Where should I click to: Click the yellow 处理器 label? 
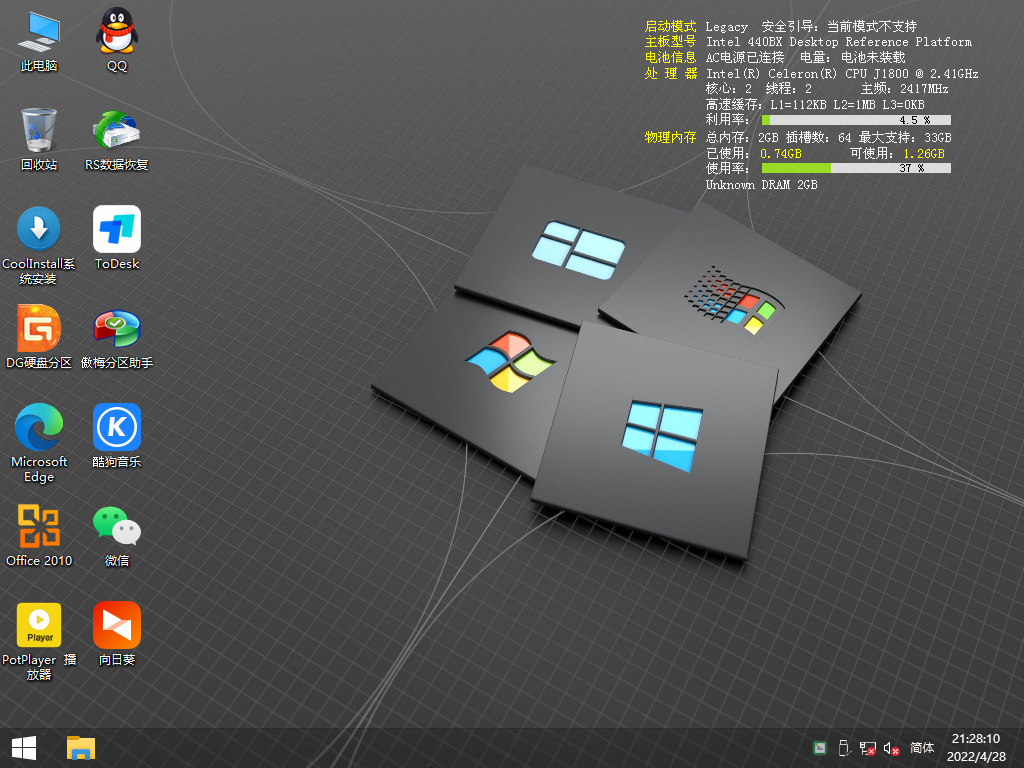[x=670, y=74]
